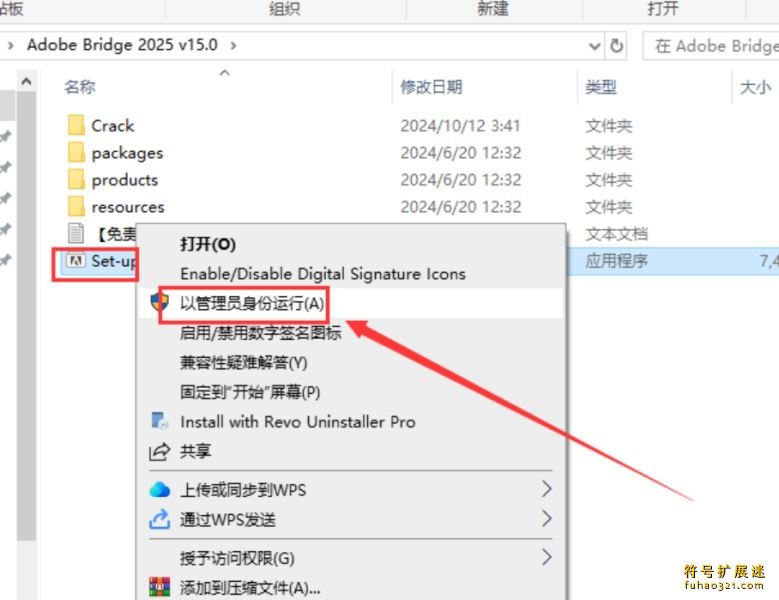Image resolution: width=779 pixels, height=600 pixels.
Task: Click the search box for Adobe Bridge folder
Action: 711,46
